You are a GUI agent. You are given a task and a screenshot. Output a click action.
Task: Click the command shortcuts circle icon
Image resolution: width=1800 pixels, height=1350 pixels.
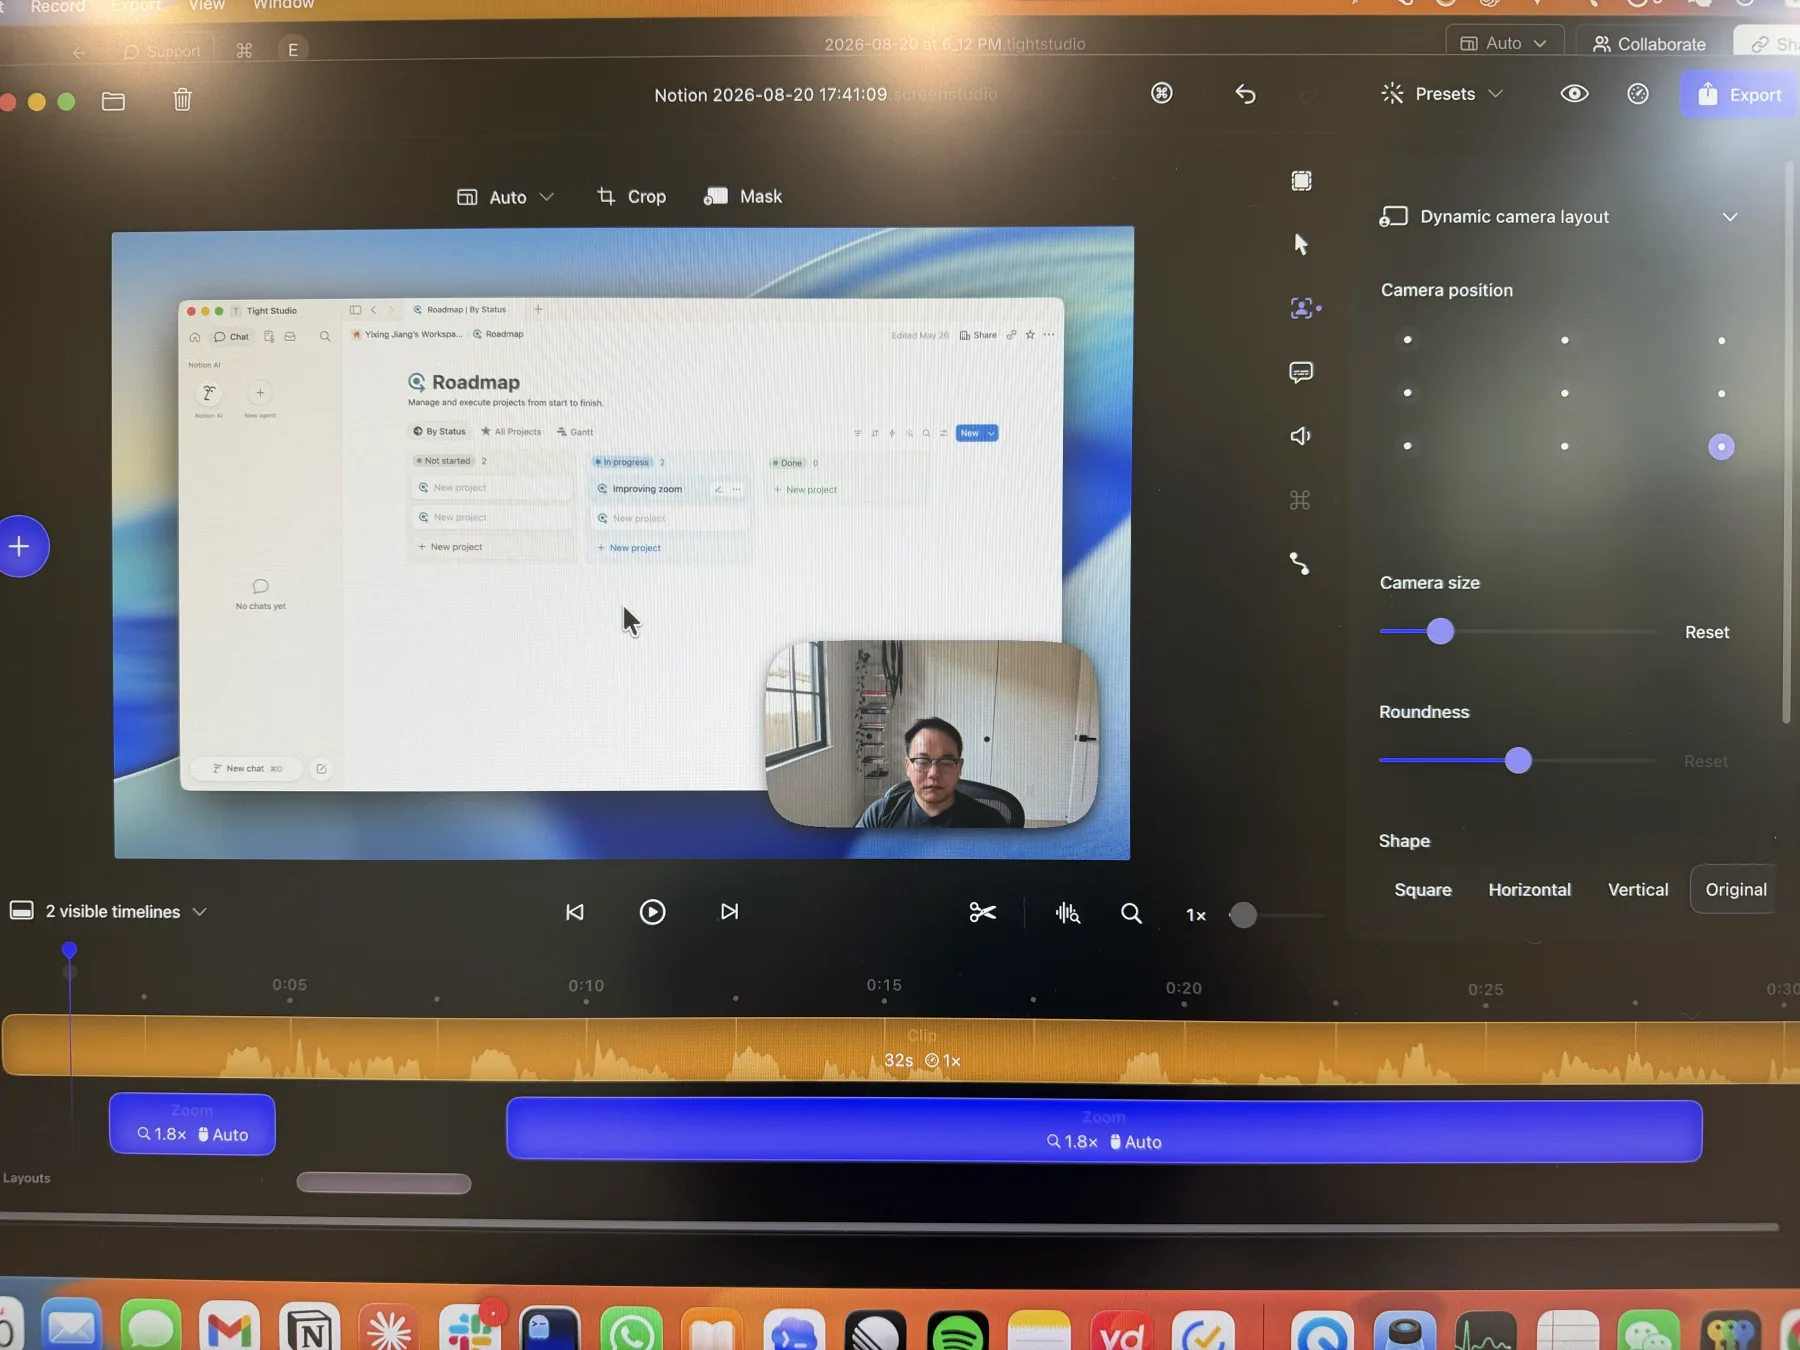click(1161, 93)
